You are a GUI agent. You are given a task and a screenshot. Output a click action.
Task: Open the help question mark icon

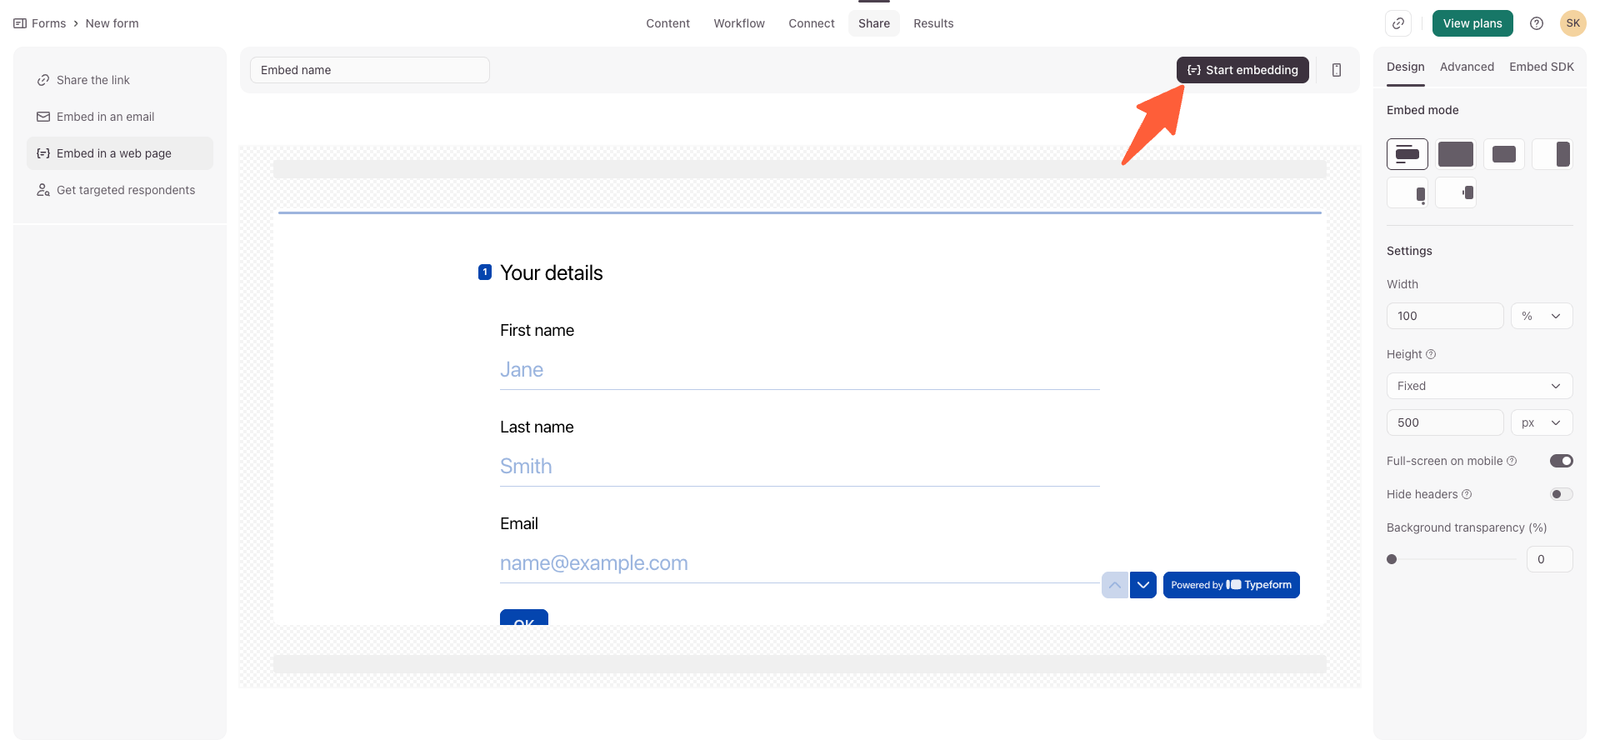1537,23
